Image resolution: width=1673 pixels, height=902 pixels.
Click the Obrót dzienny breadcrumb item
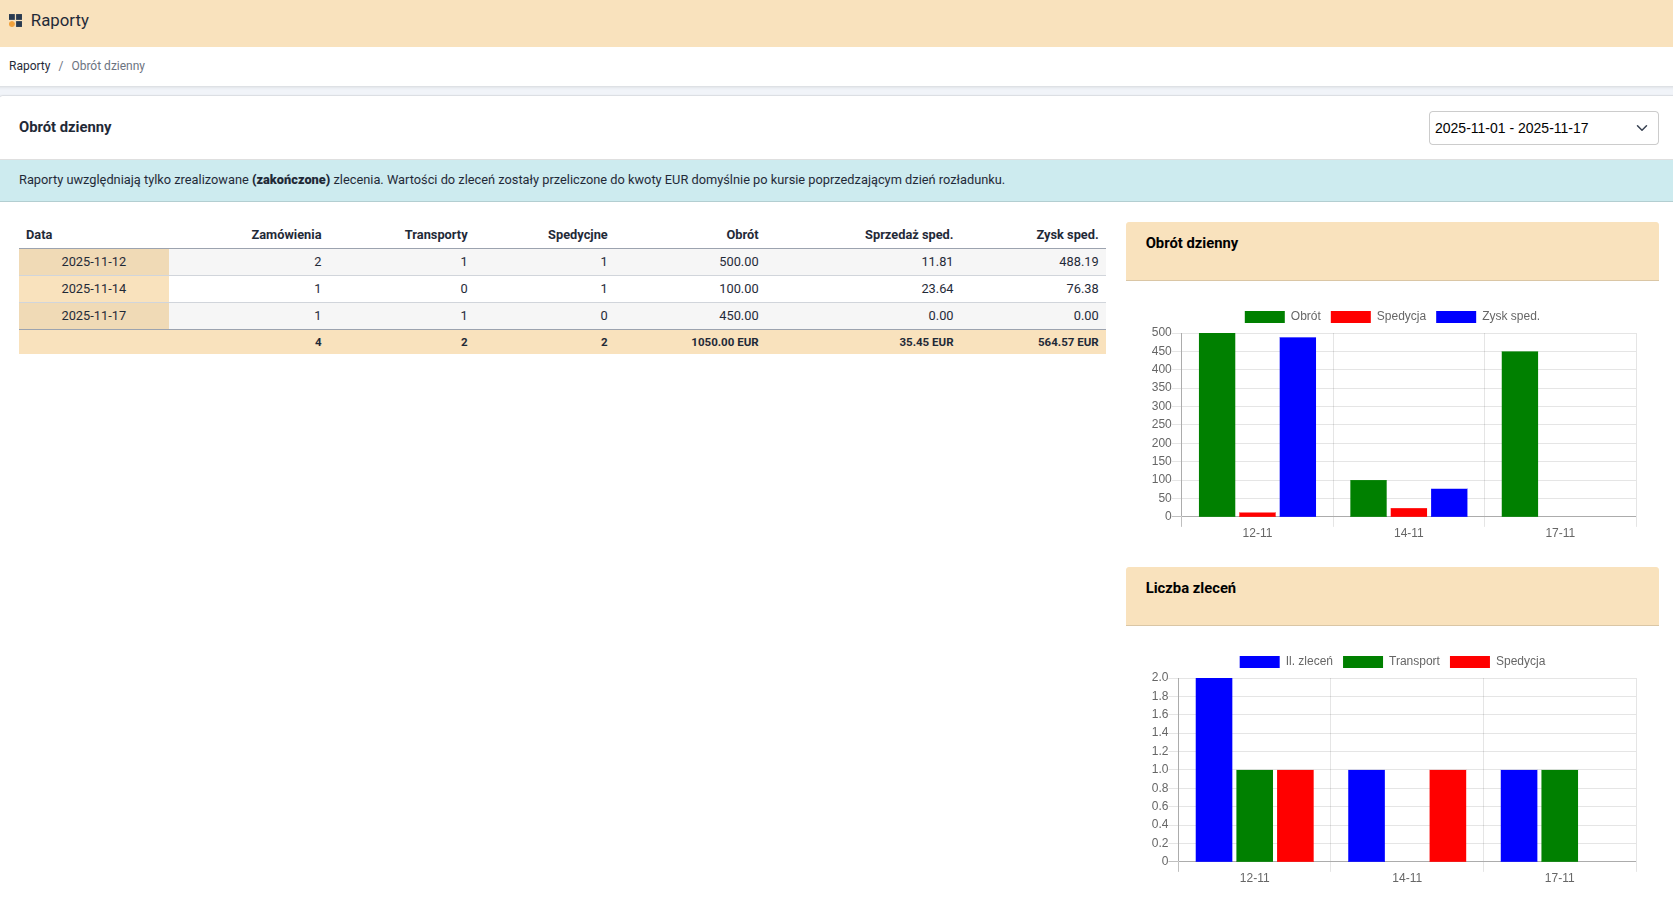tap(108, 66)
